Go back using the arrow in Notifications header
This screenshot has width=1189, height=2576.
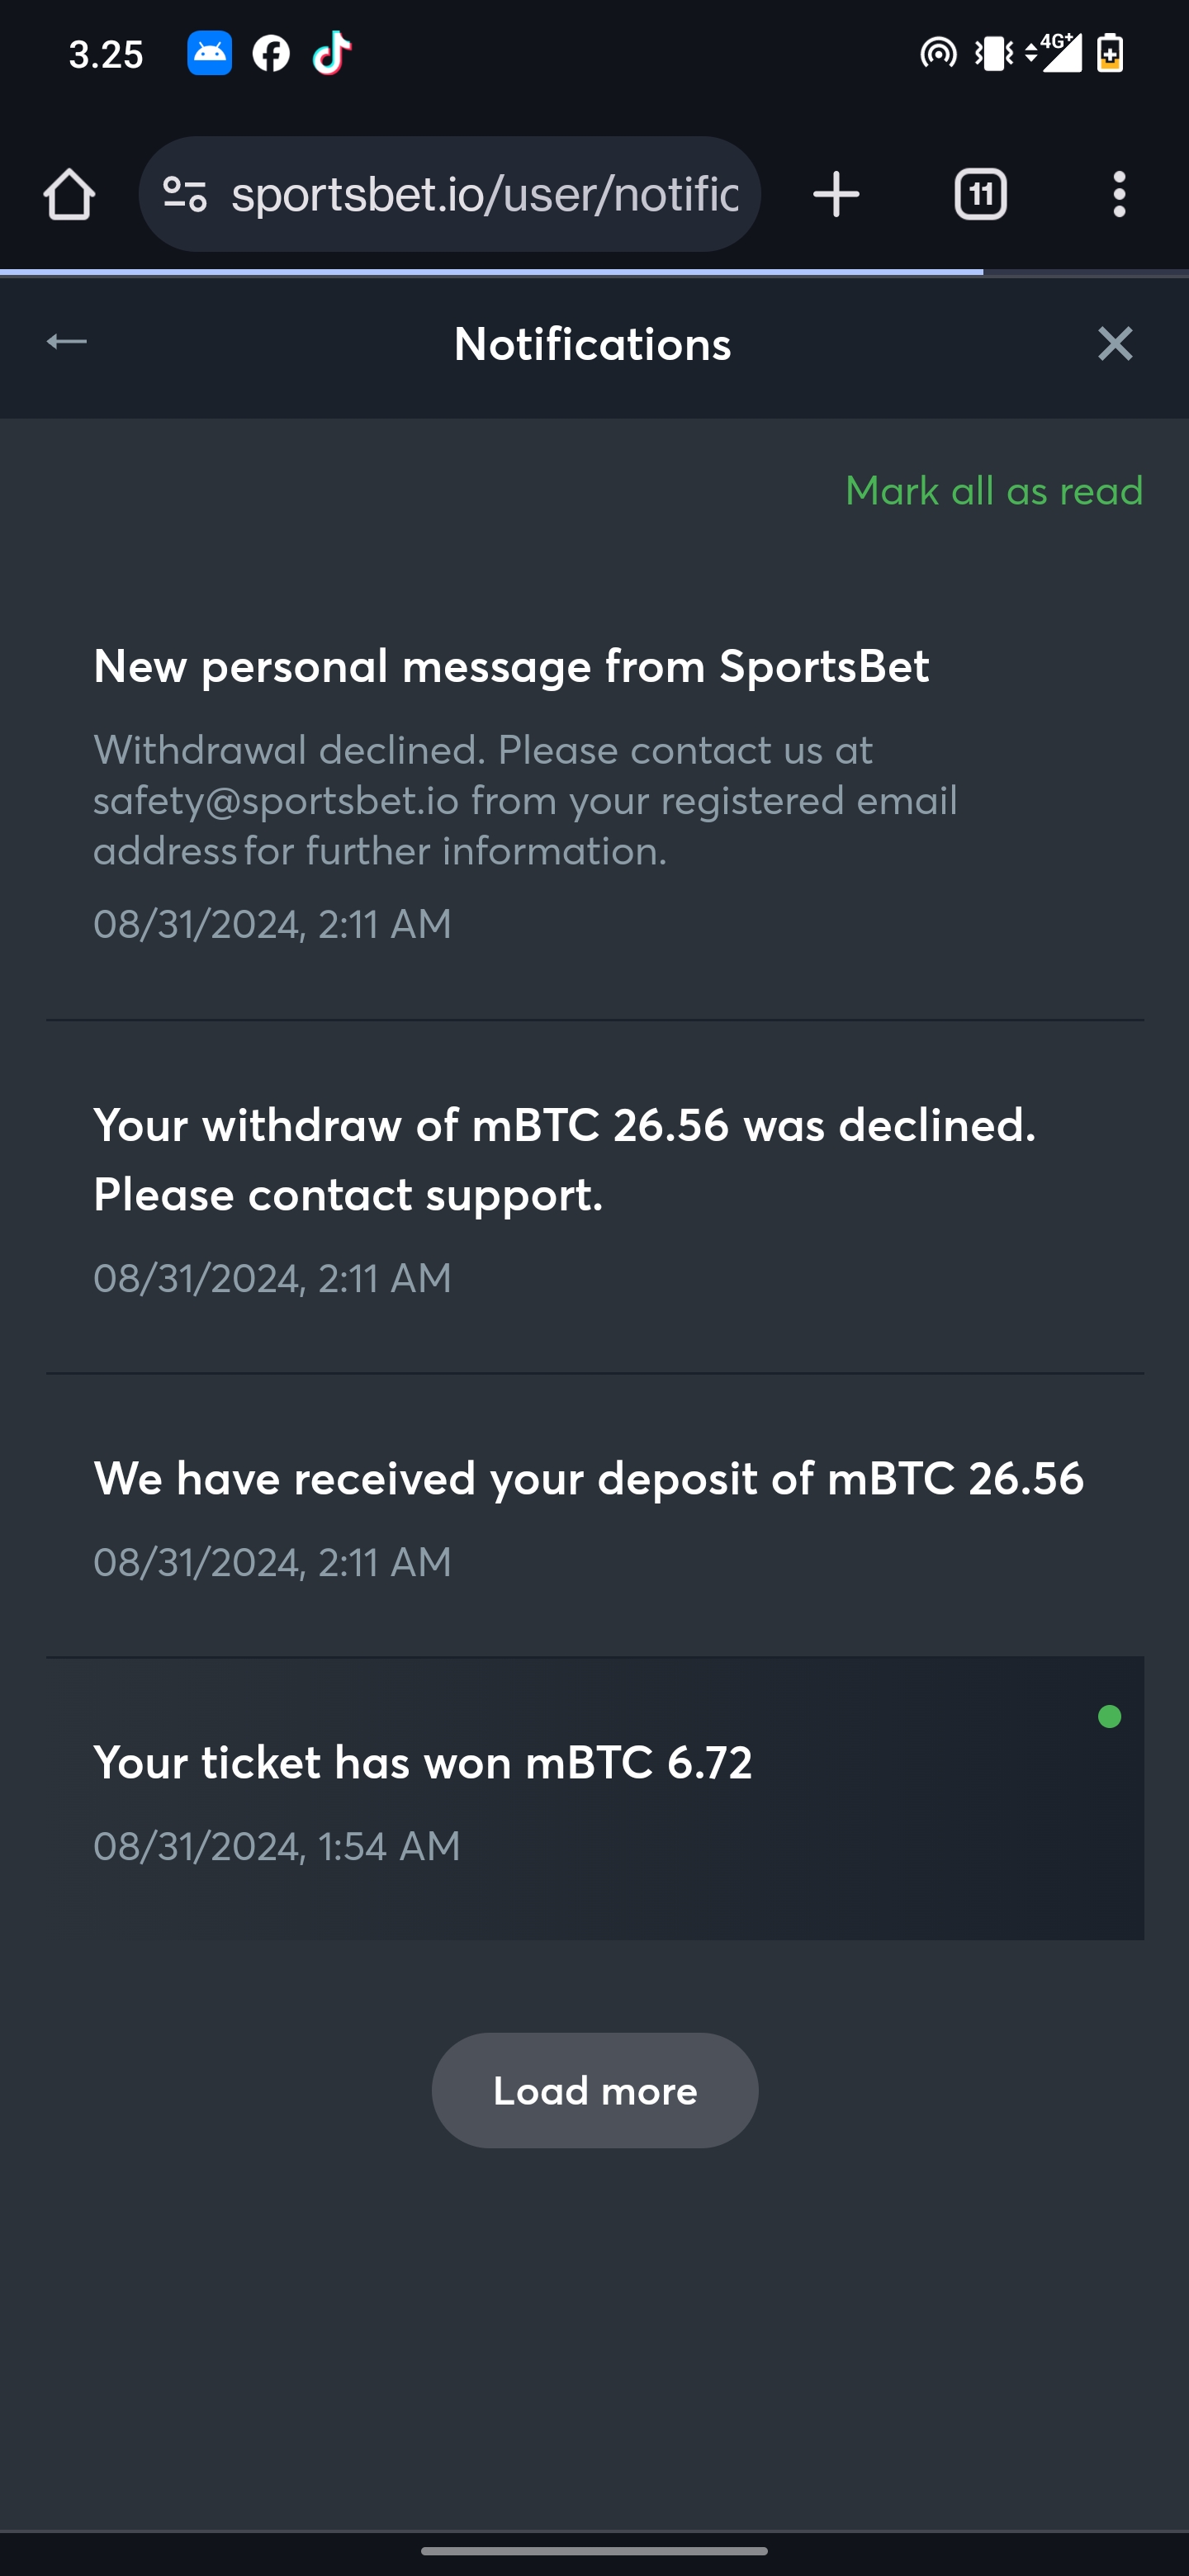point(67,342)
